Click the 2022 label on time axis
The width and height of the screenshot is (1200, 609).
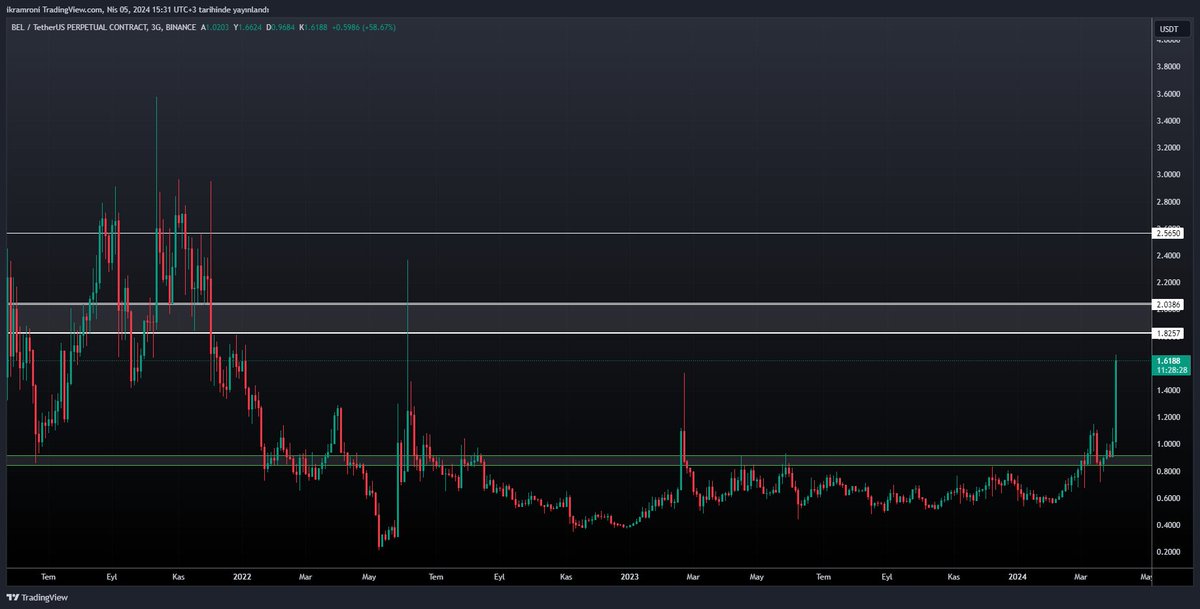coord(241,576)
